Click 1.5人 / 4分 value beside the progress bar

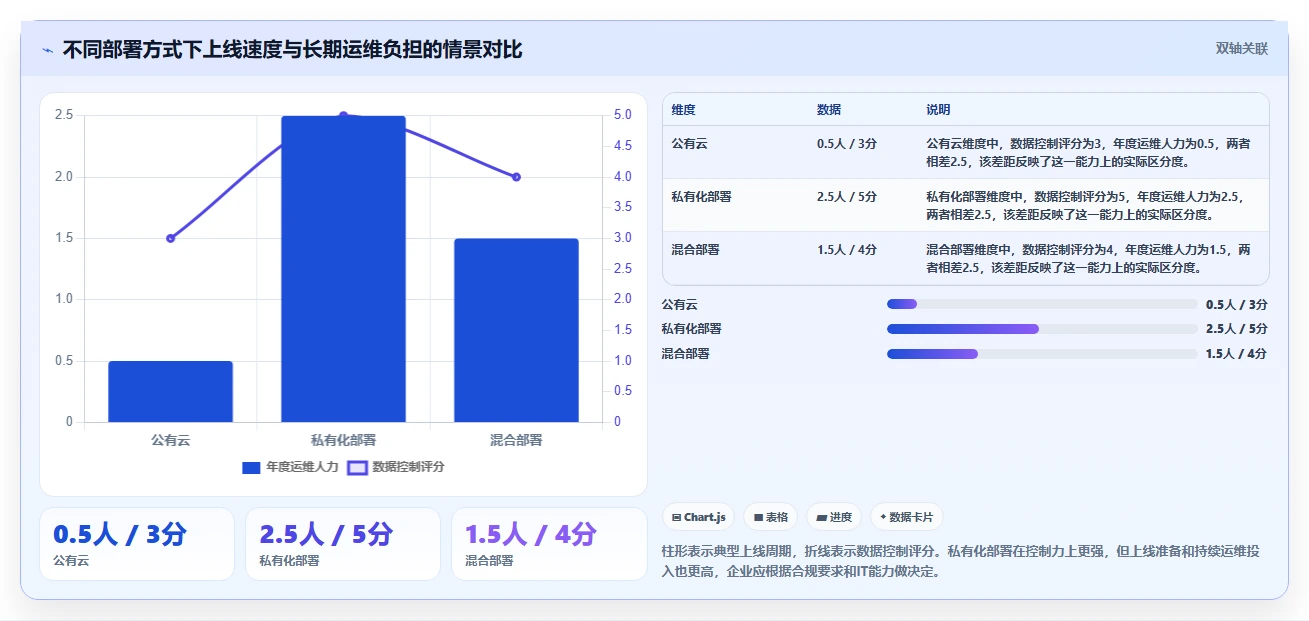pos(1237,353)
